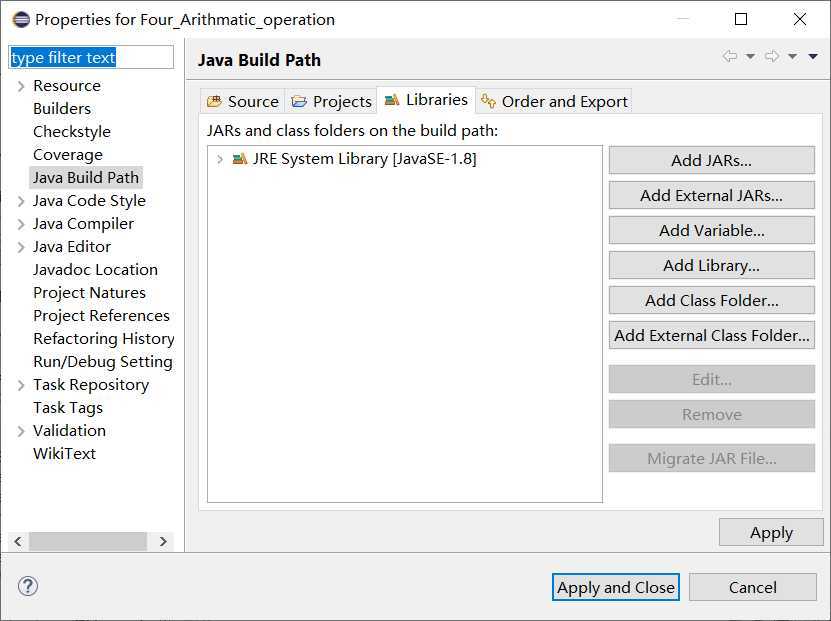Select Javadoc Location in the sidebar

point(95,270)
